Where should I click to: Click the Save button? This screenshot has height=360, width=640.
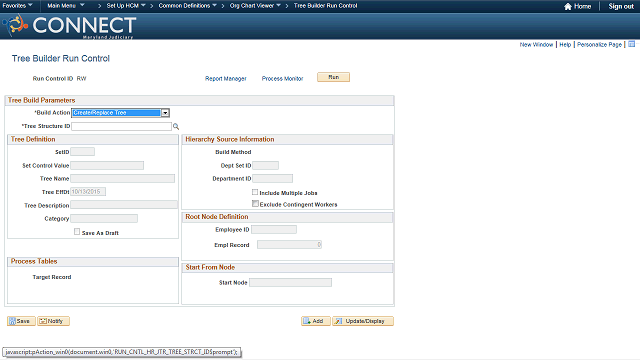(x=21, y=321)
